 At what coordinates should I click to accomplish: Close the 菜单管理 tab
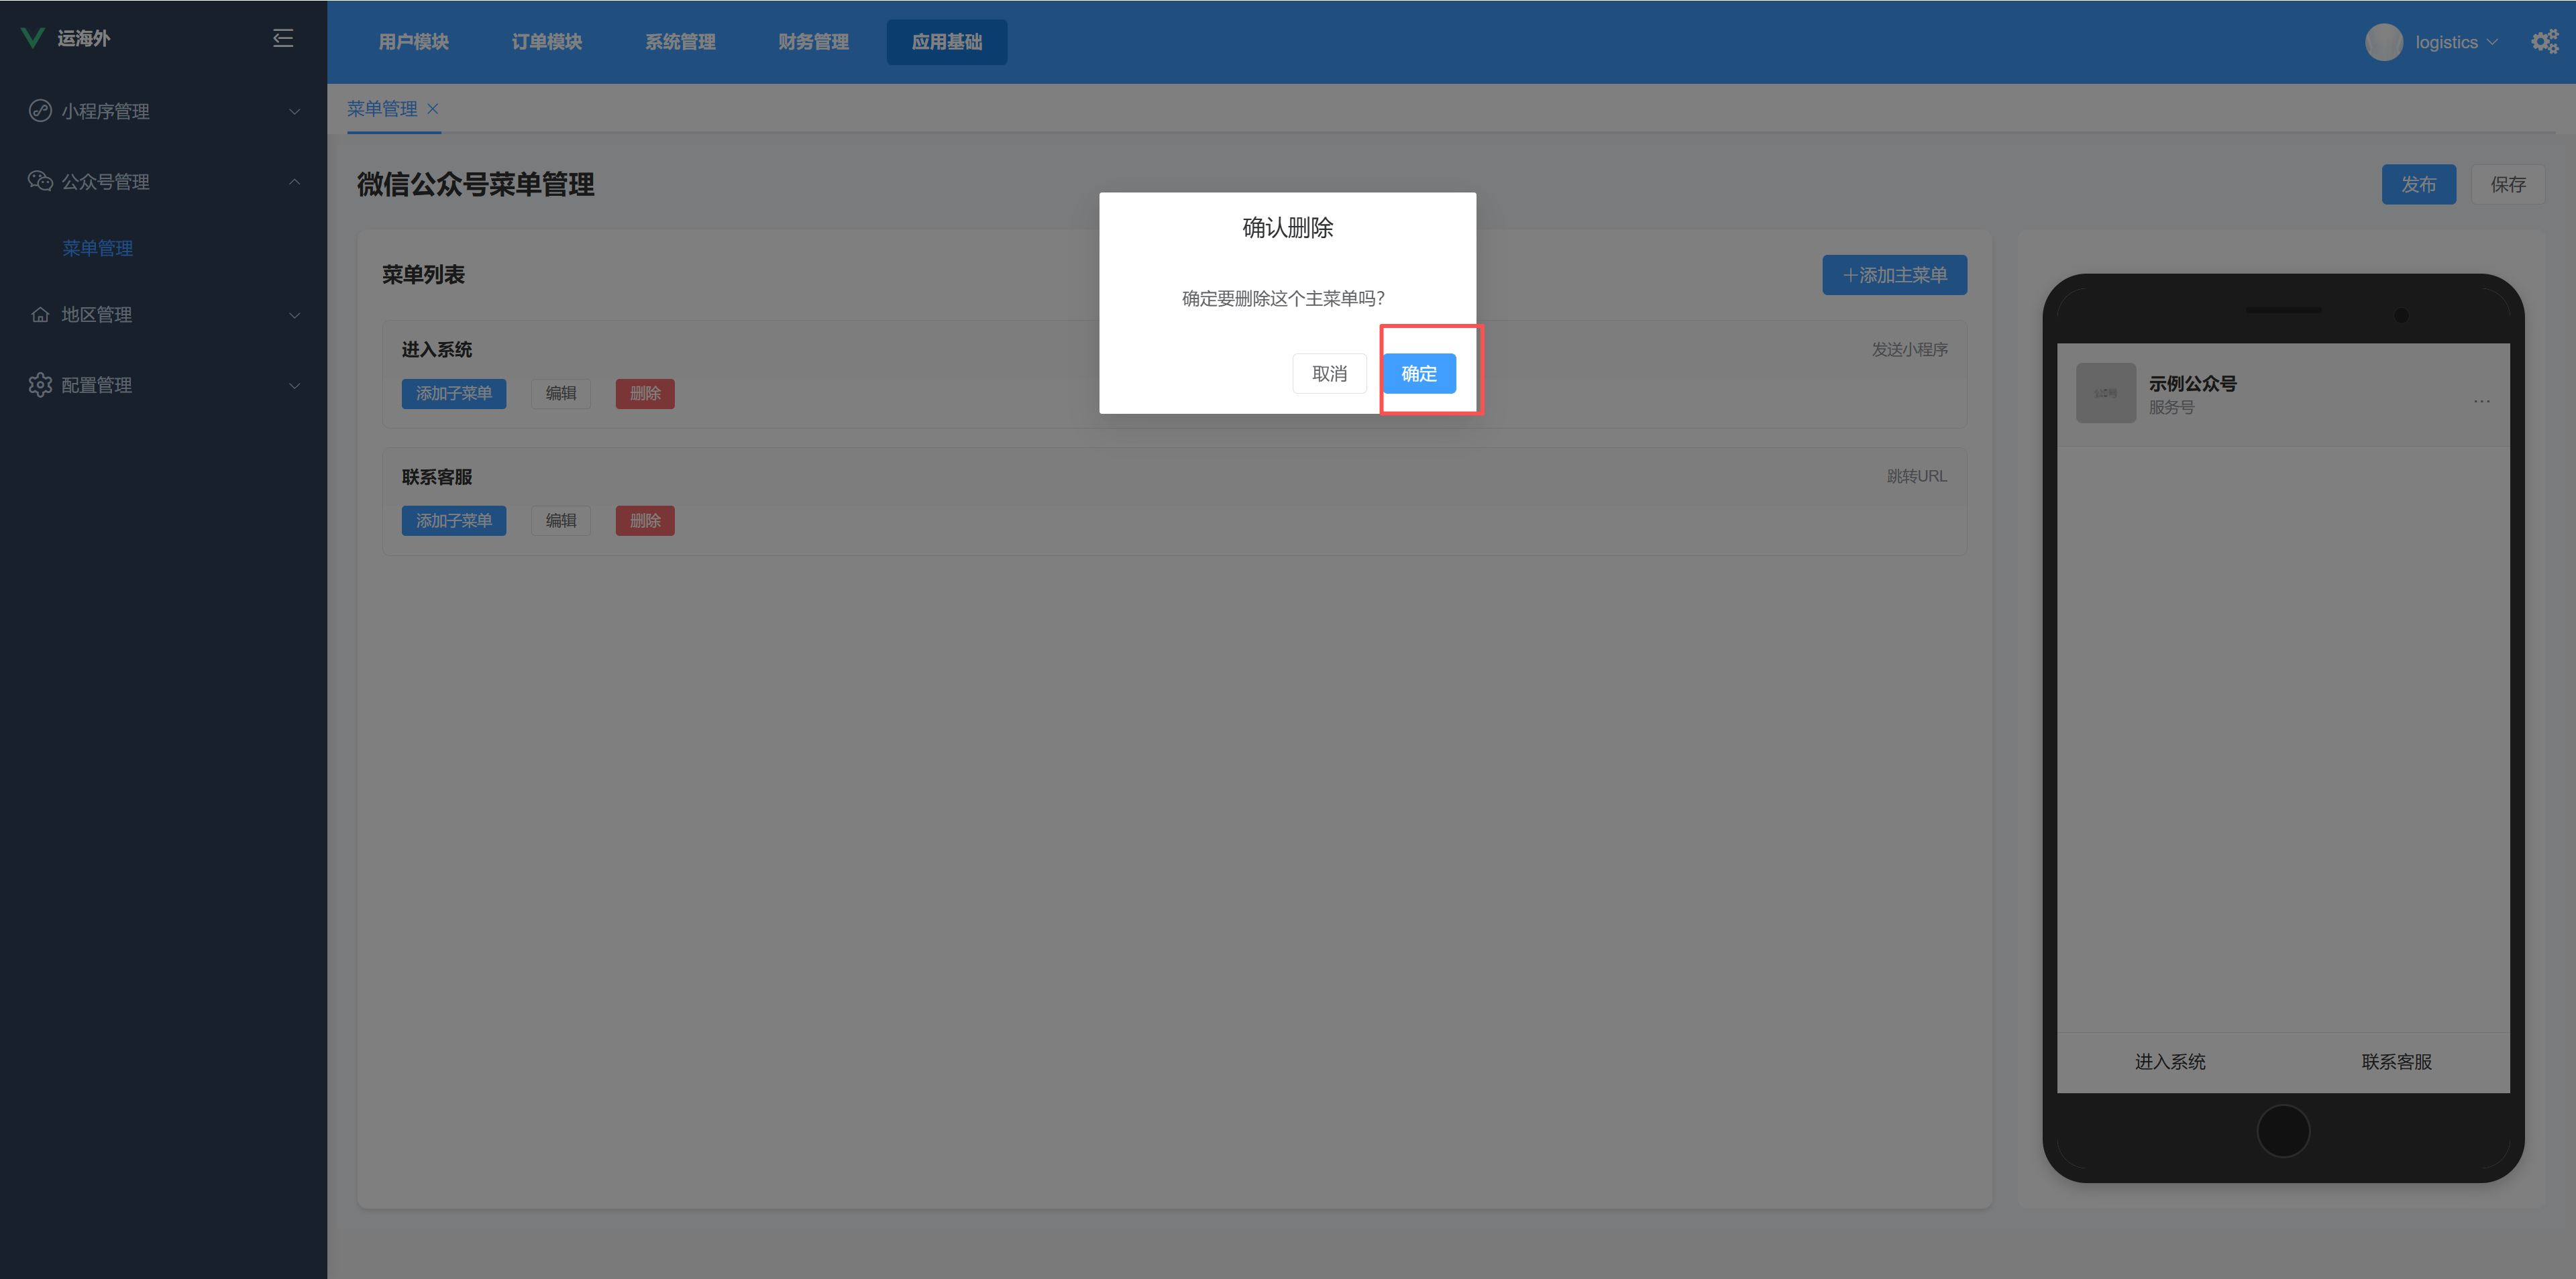[433, 109]
